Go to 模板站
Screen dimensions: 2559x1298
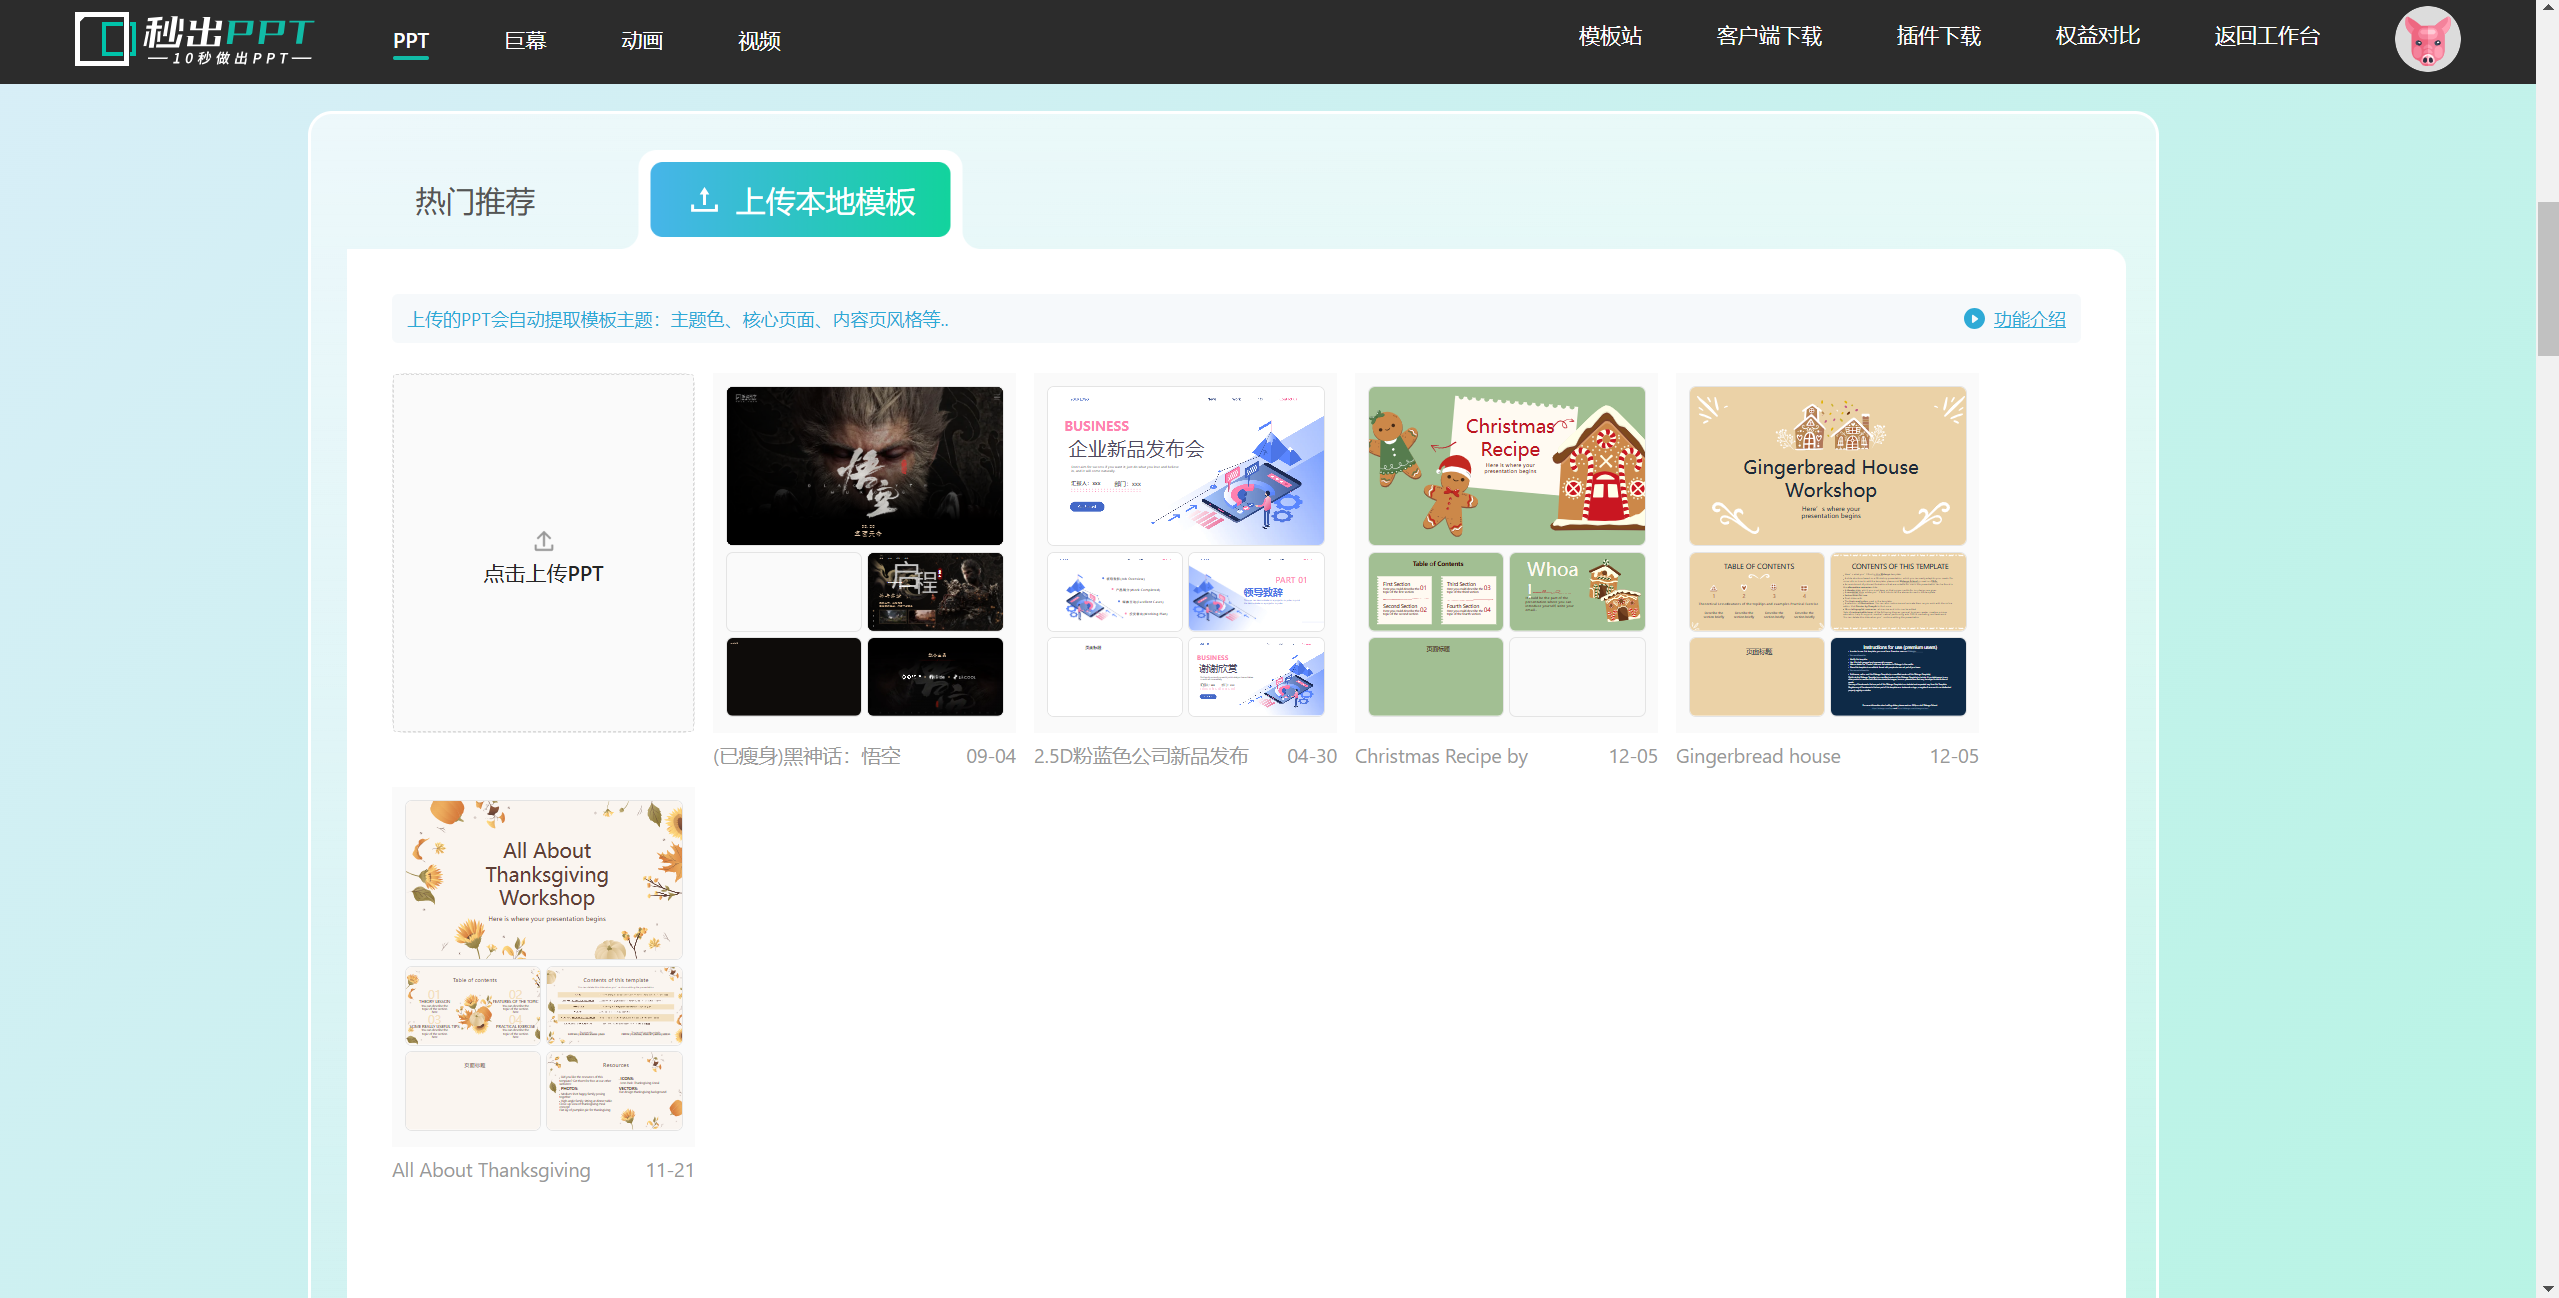click(x=1610, y=36)
